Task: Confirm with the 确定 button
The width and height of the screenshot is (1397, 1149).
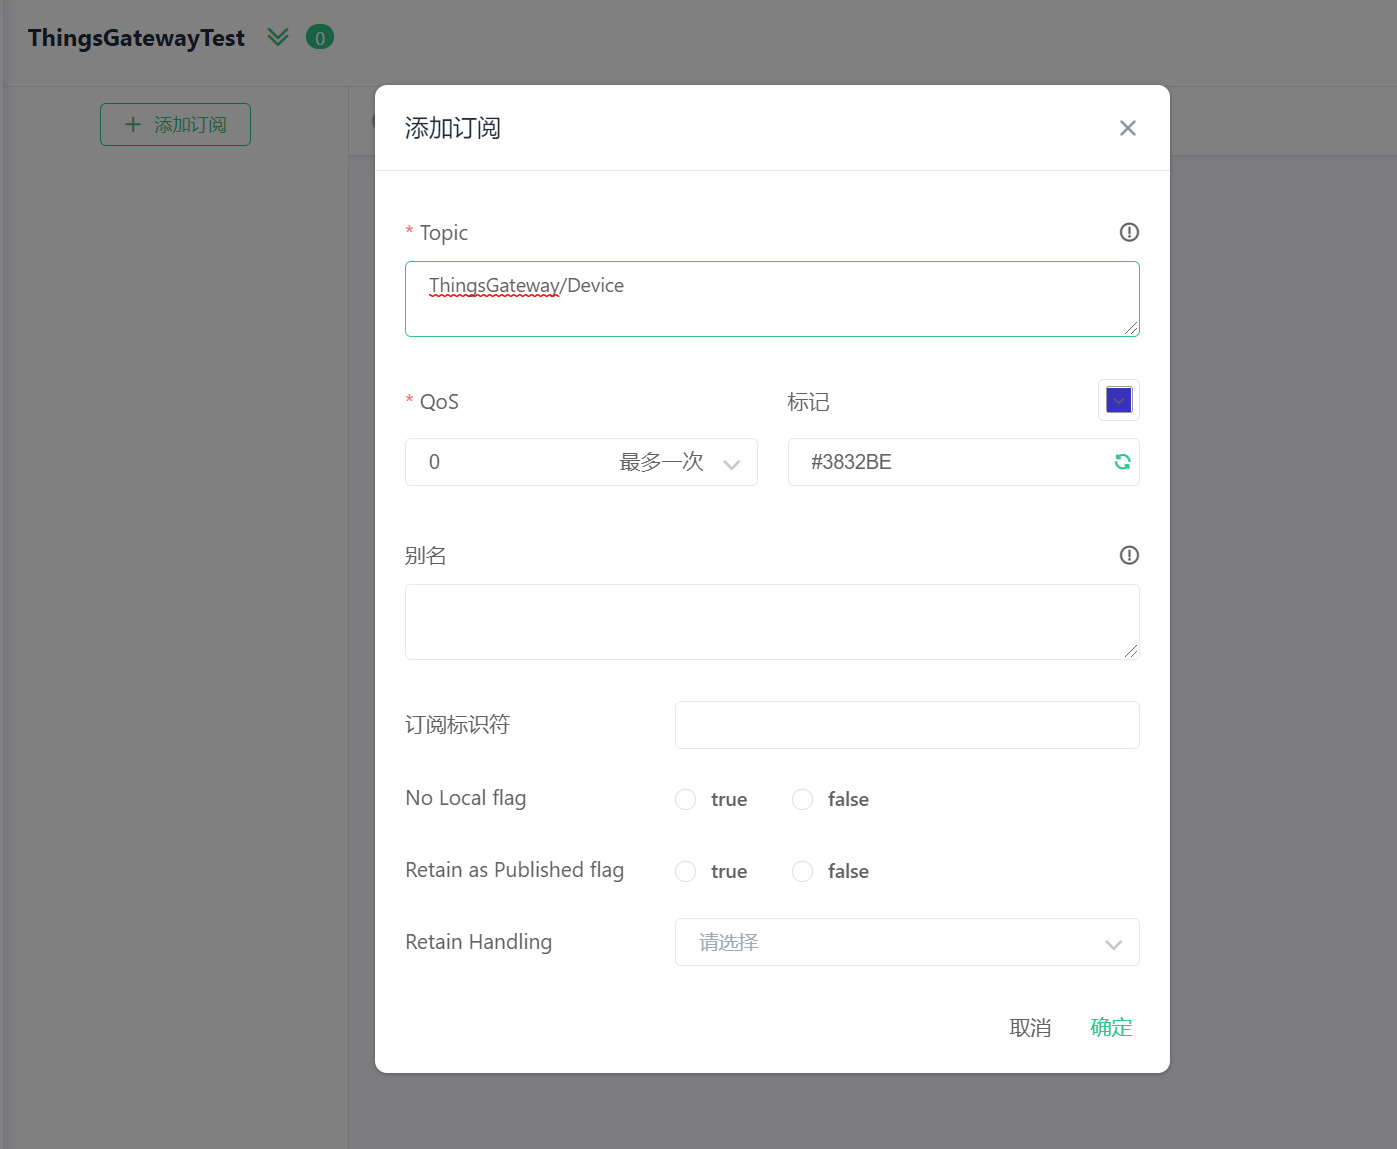Action: point(1111,1027)
